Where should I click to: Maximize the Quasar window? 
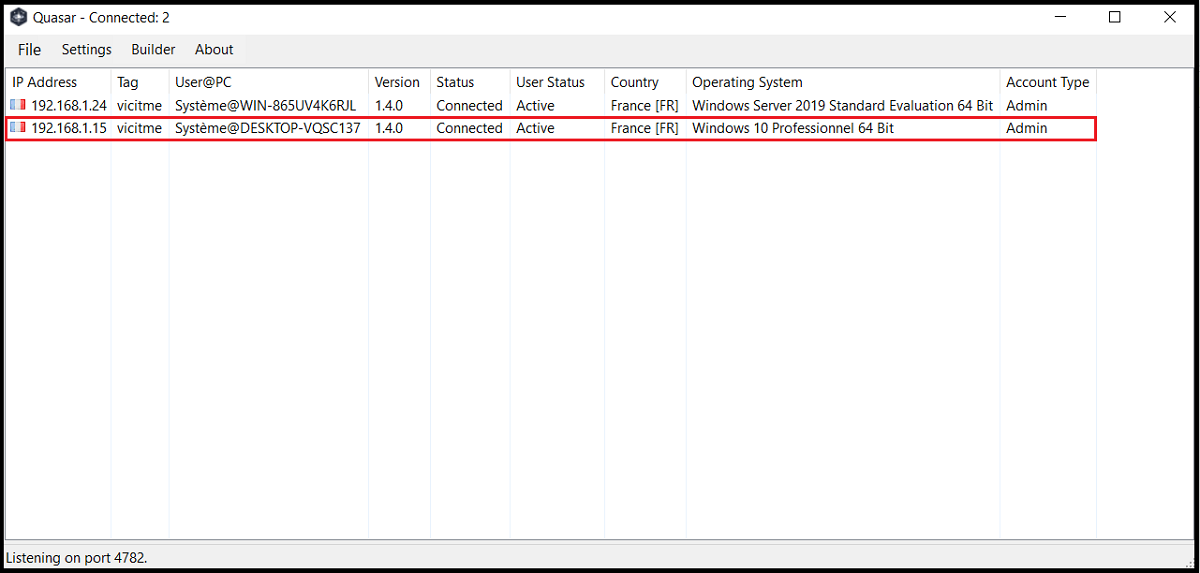(x=1114, y=17)
